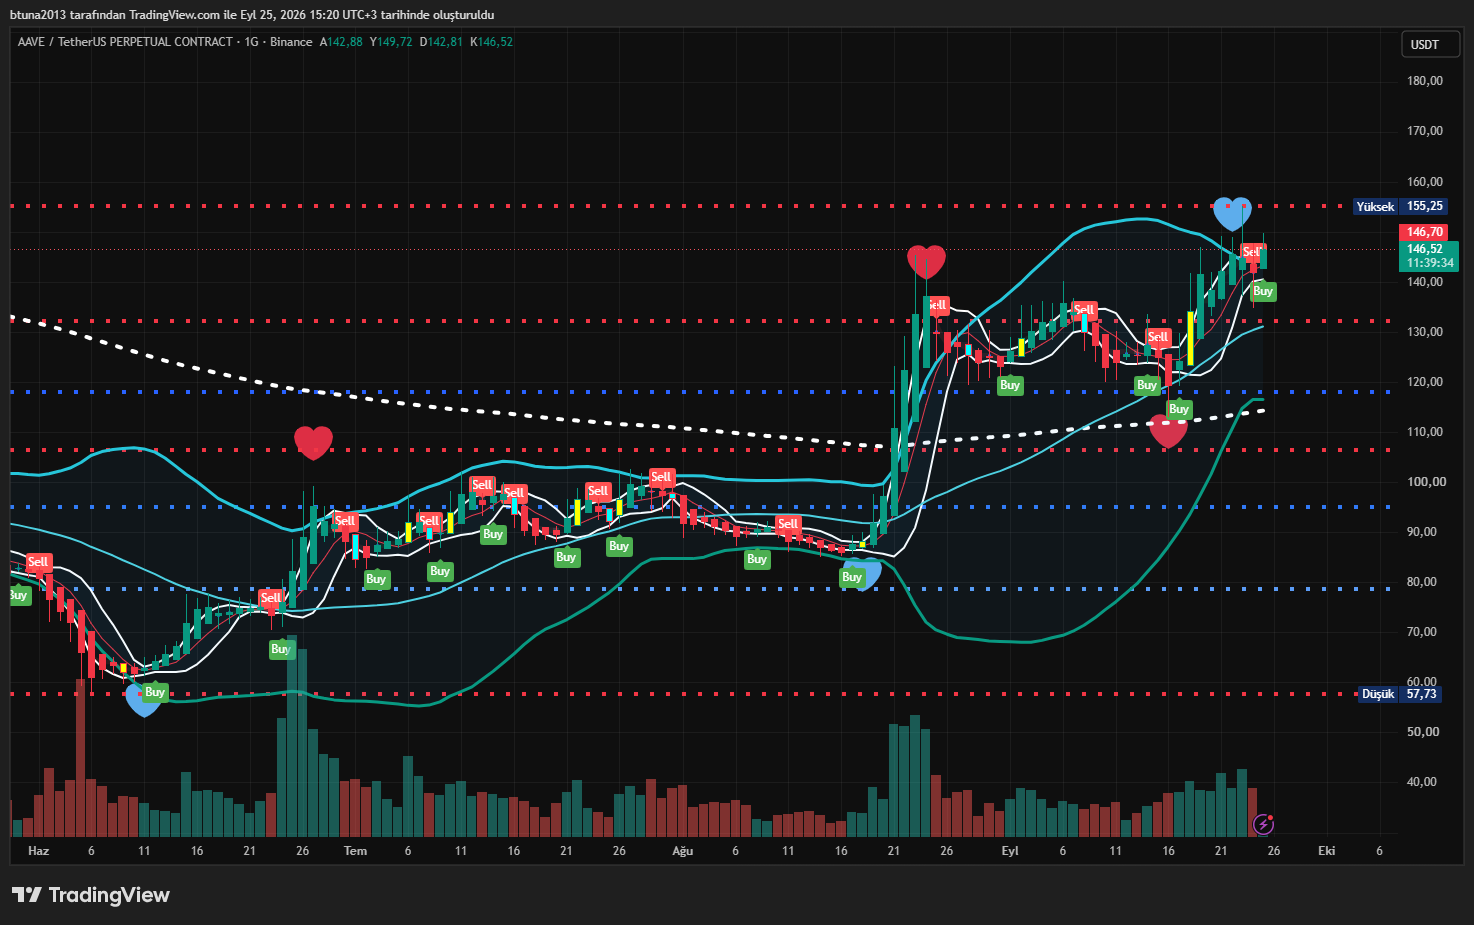This screenshot has width=1474, height=925.
Task: Click the 40,00 price axis label
Action: (x=1422, y=782)
